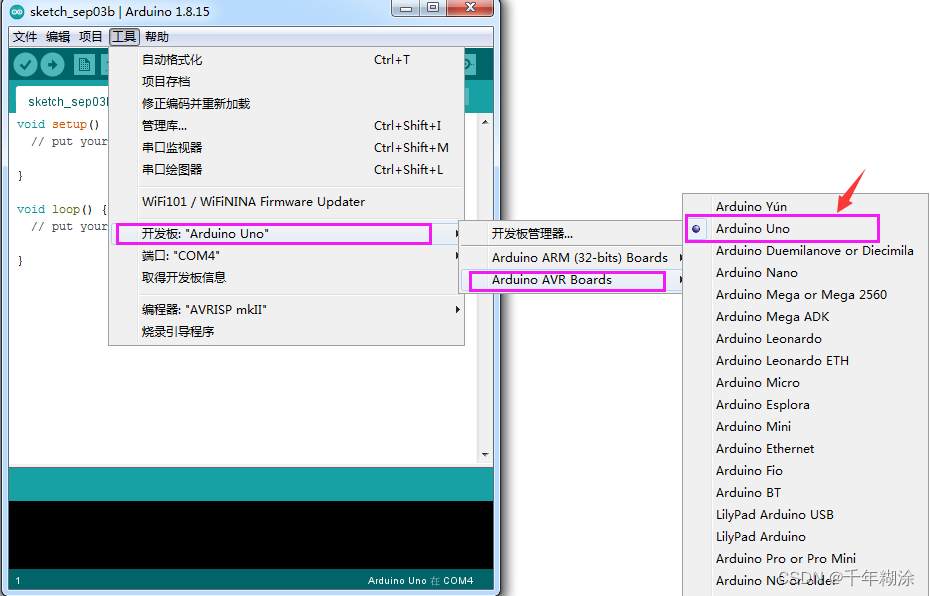Pick the plain LilyPad Arduino board
Screen dimensions: 930x596
(805, 536)
